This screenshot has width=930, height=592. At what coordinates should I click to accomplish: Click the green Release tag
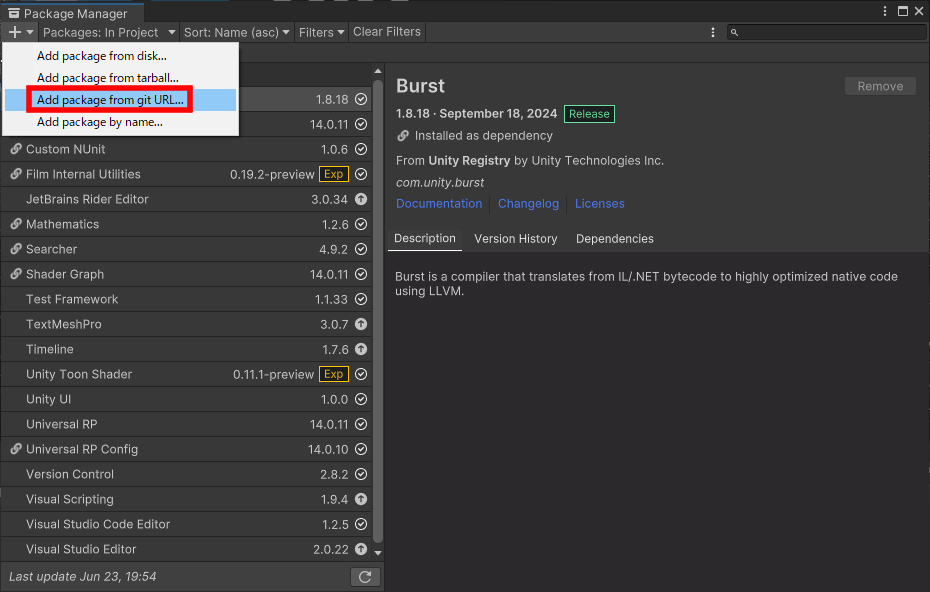pyautogui.click(x=589, y=114)
